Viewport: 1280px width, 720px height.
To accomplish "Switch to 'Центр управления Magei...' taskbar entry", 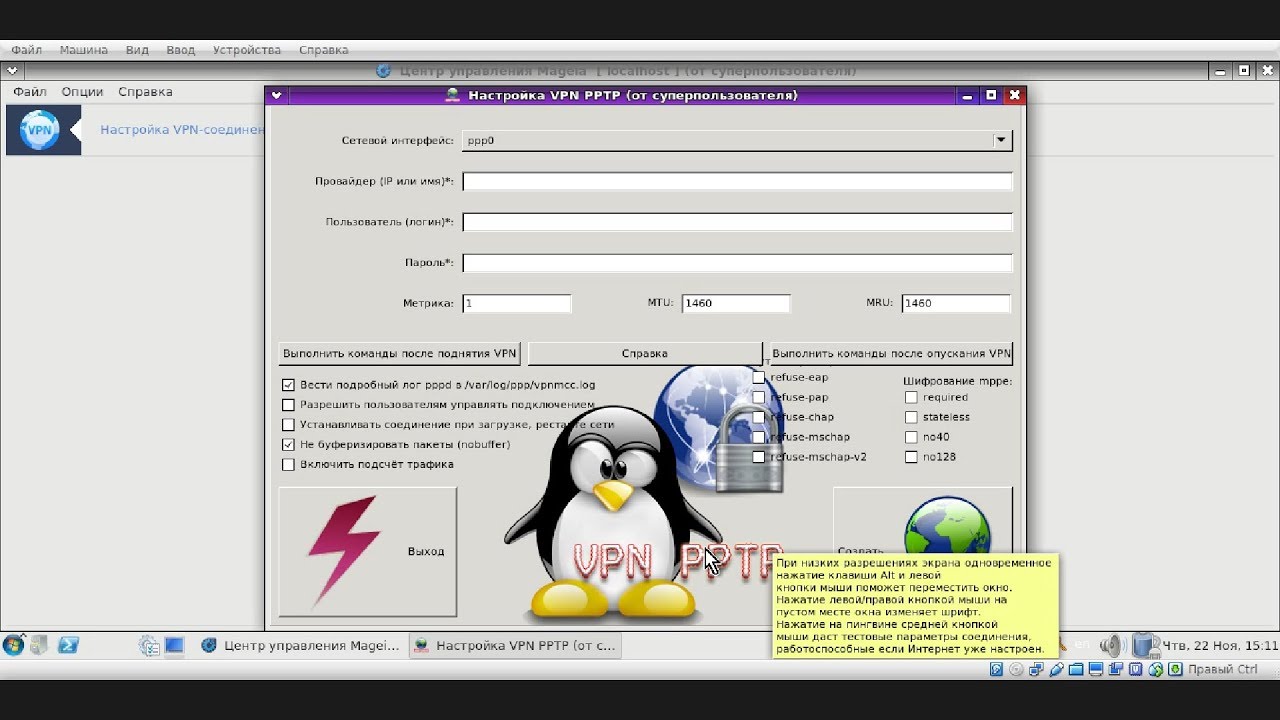I will [300, 645].
